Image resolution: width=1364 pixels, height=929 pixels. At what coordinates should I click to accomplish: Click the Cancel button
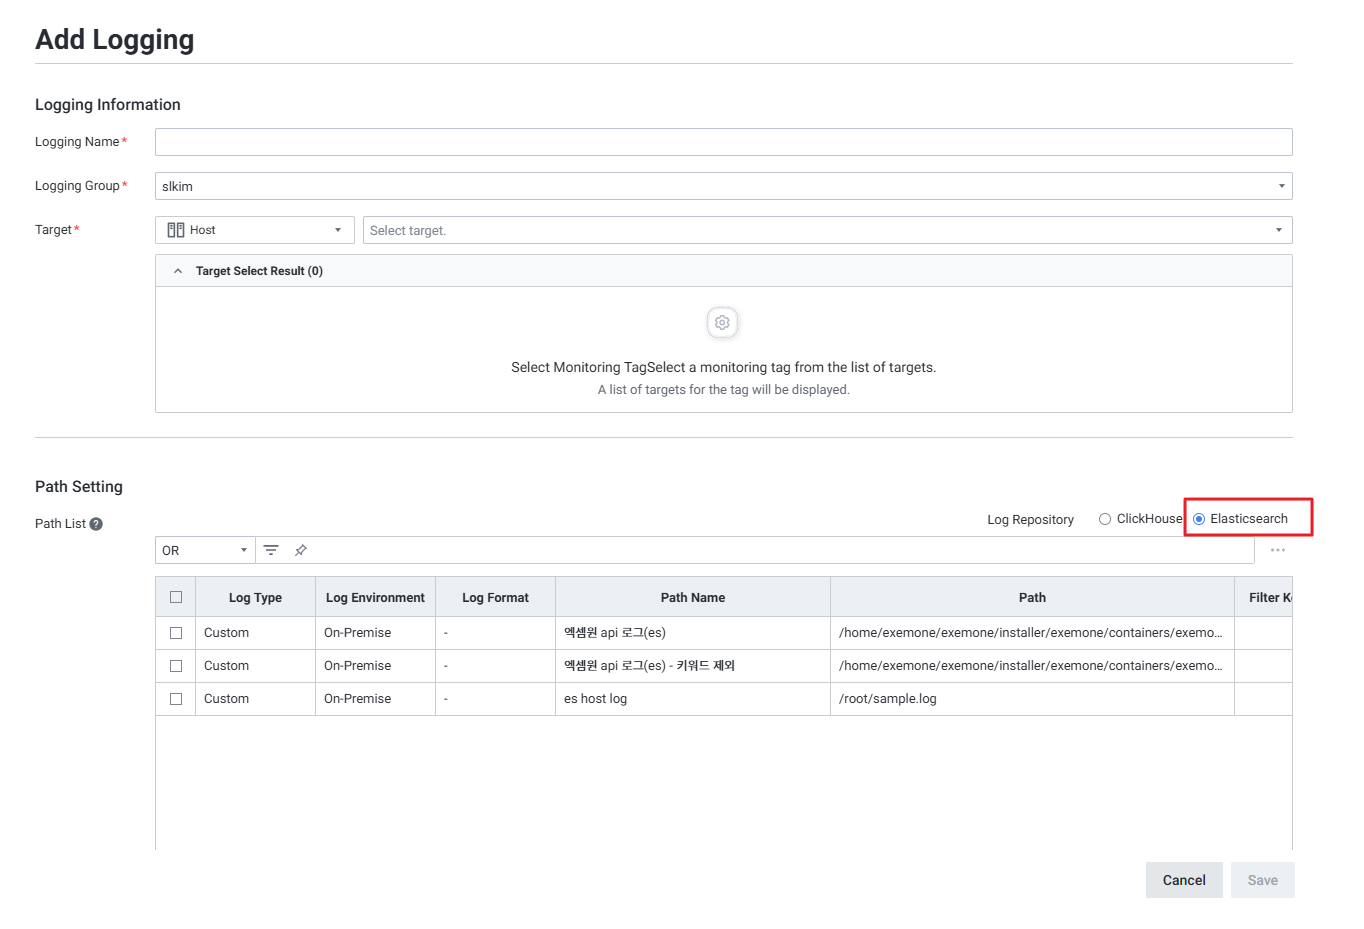pyautogui.click(x=1183, y=880)
